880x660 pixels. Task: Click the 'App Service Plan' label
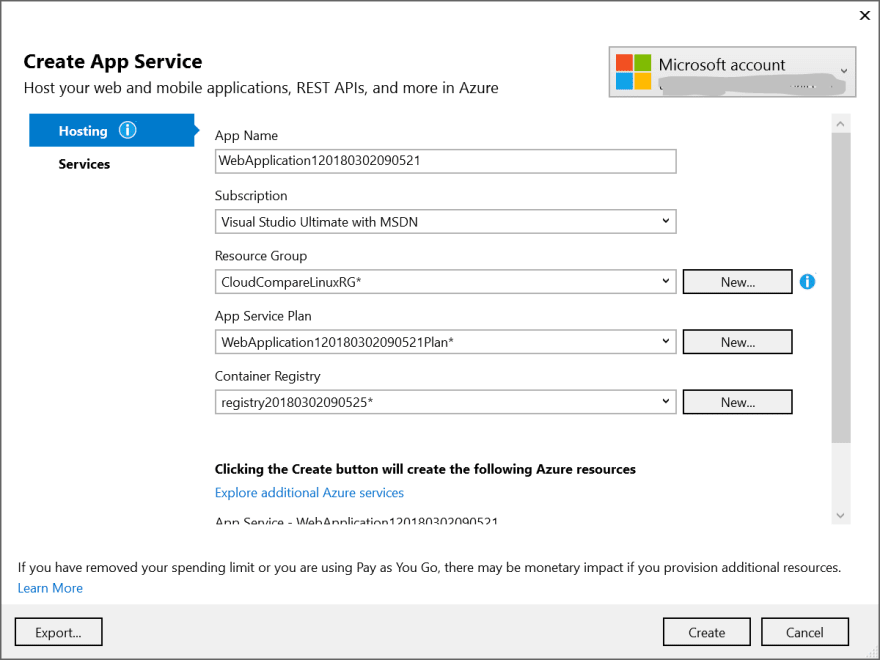point(263,316)
